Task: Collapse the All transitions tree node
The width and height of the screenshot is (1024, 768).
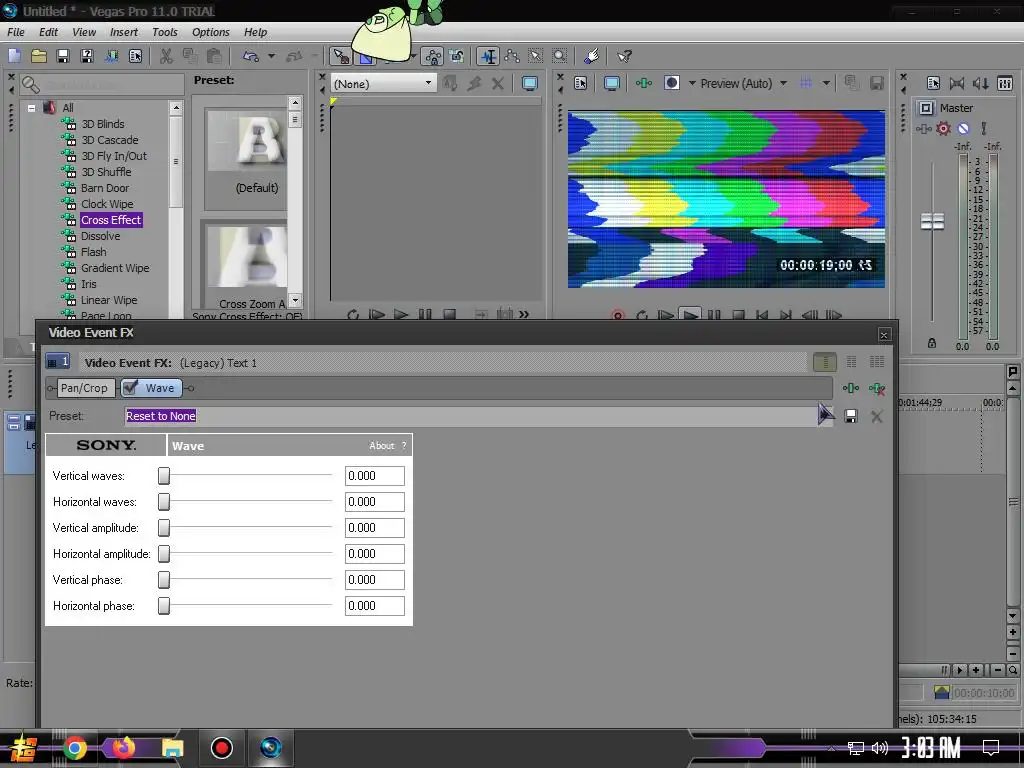Action: tap(31, 108)
